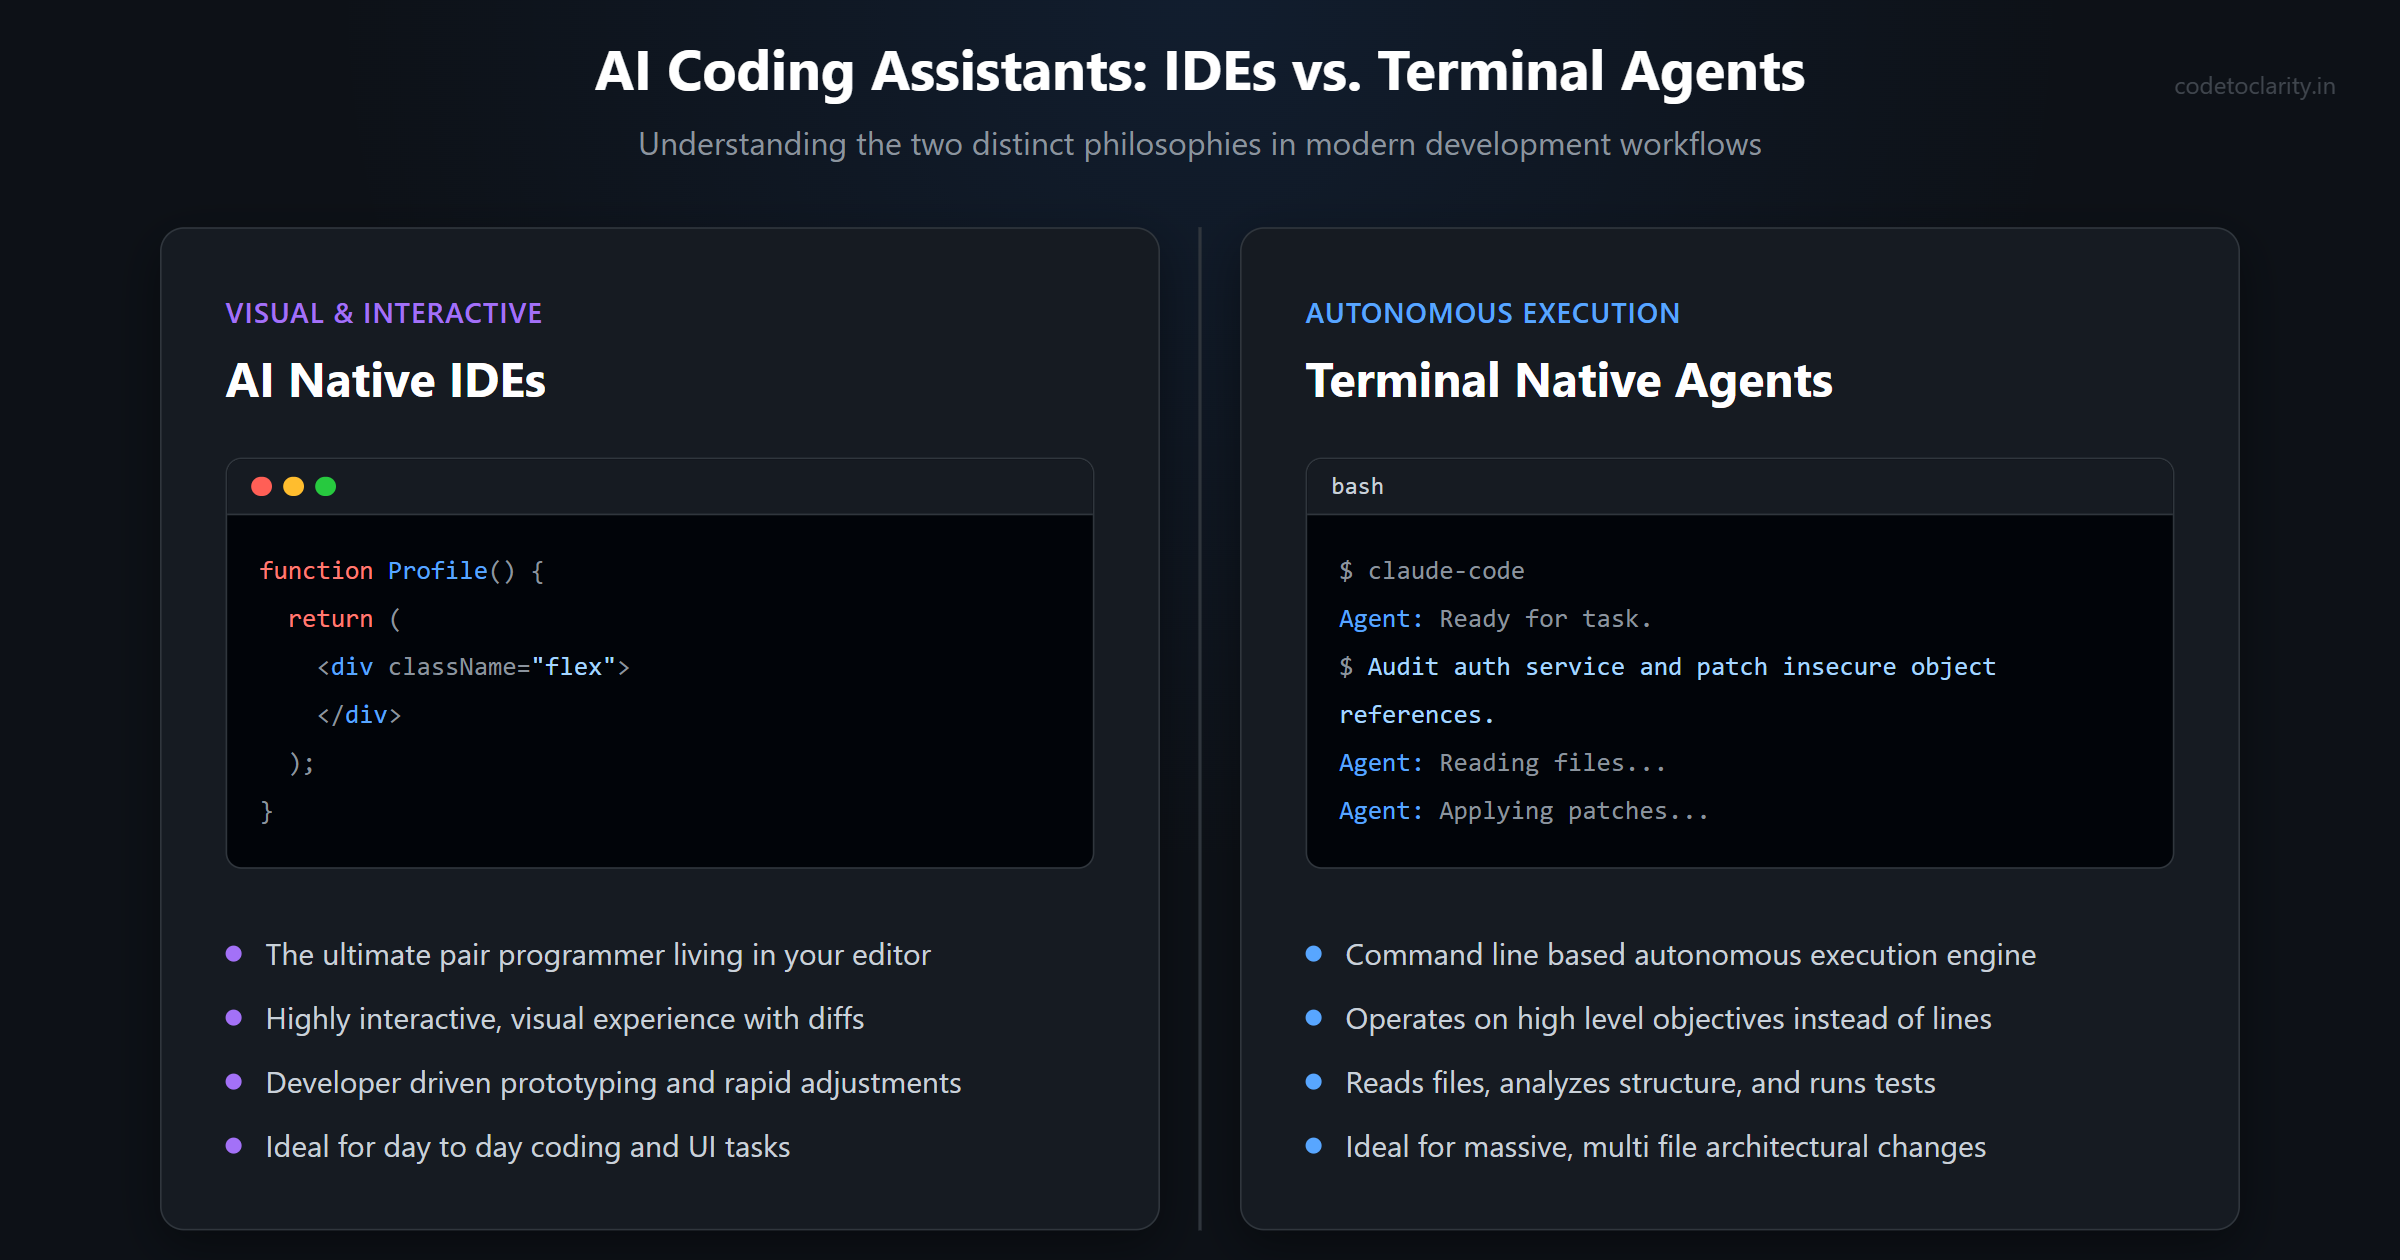2400x1260 pixels.
Task: Click the '<div className="flex">' code line
Action: 474,667
